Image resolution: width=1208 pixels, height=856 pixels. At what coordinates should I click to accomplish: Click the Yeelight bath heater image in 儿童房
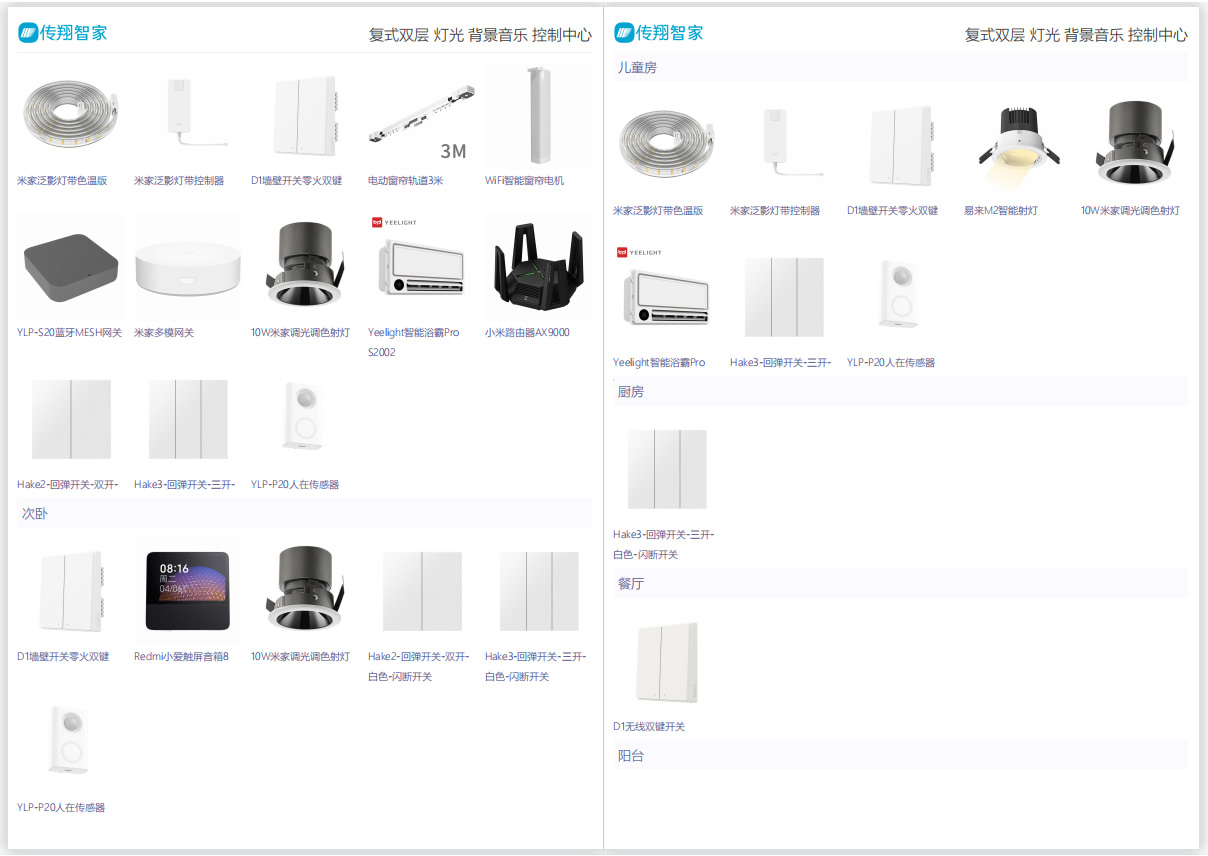coord(666,297)
